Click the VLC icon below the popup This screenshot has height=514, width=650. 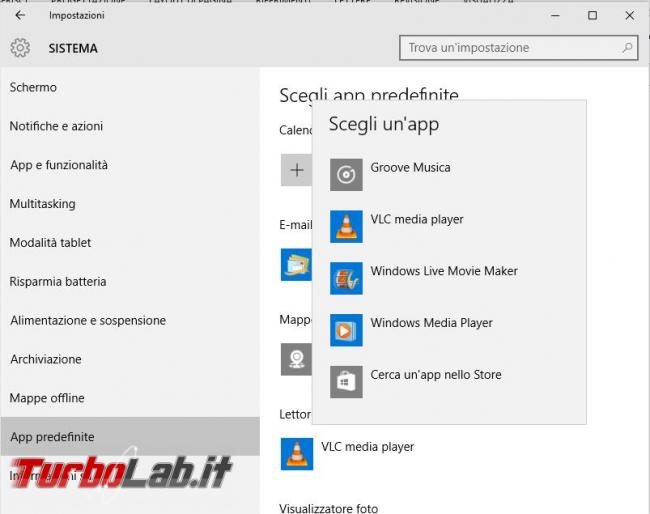click(x=297, y=454)
